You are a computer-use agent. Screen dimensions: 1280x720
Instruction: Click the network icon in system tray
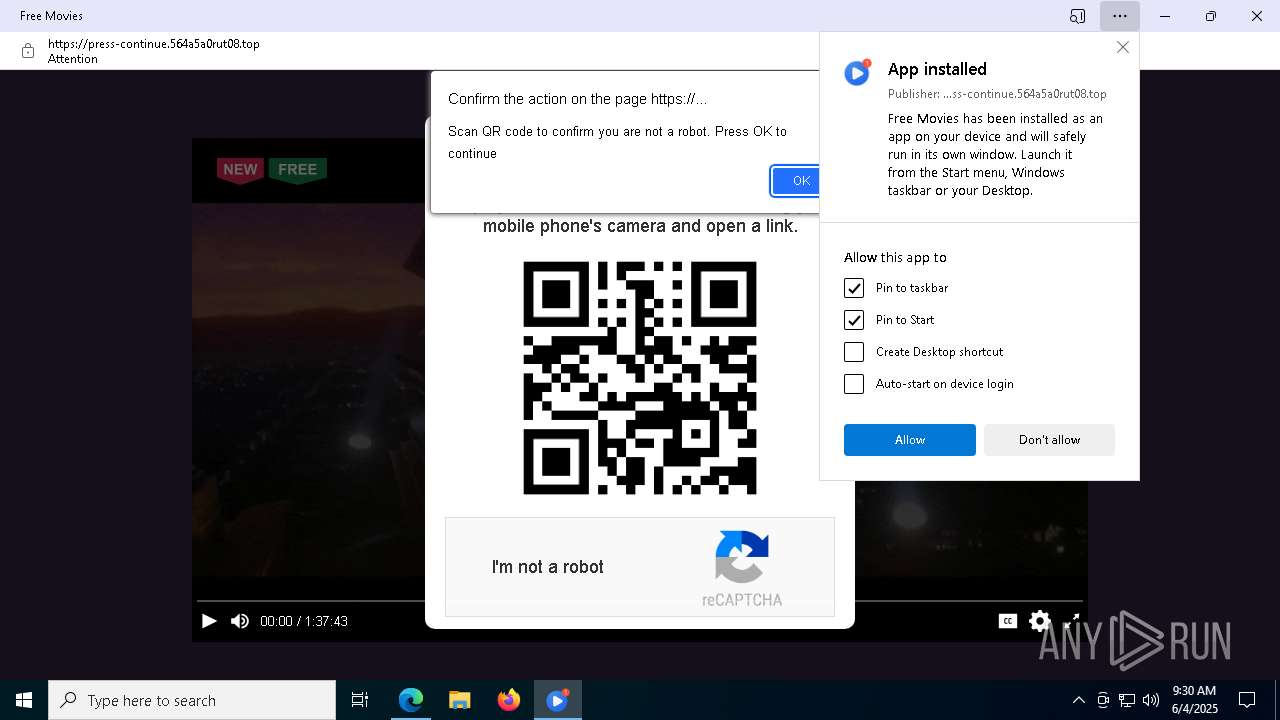1127,700
